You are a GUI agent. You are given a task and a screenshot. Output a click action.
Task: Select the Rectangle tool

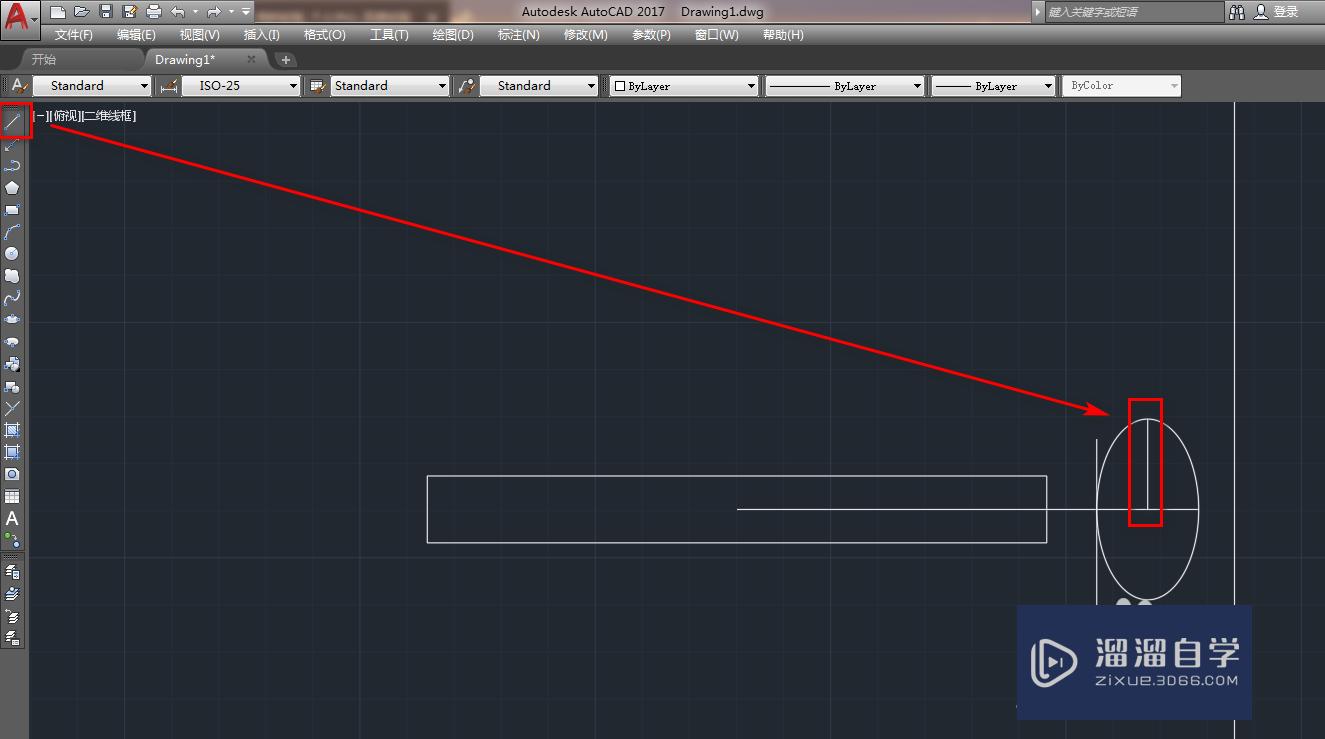point(12,210)
